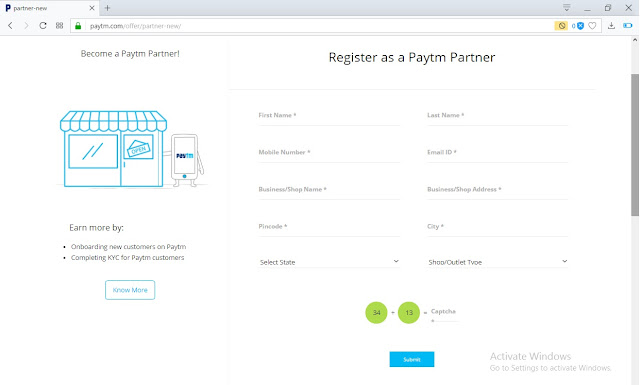View site security padlock info
The height and width of the screenshot is (385, 640).
[78, 26]
